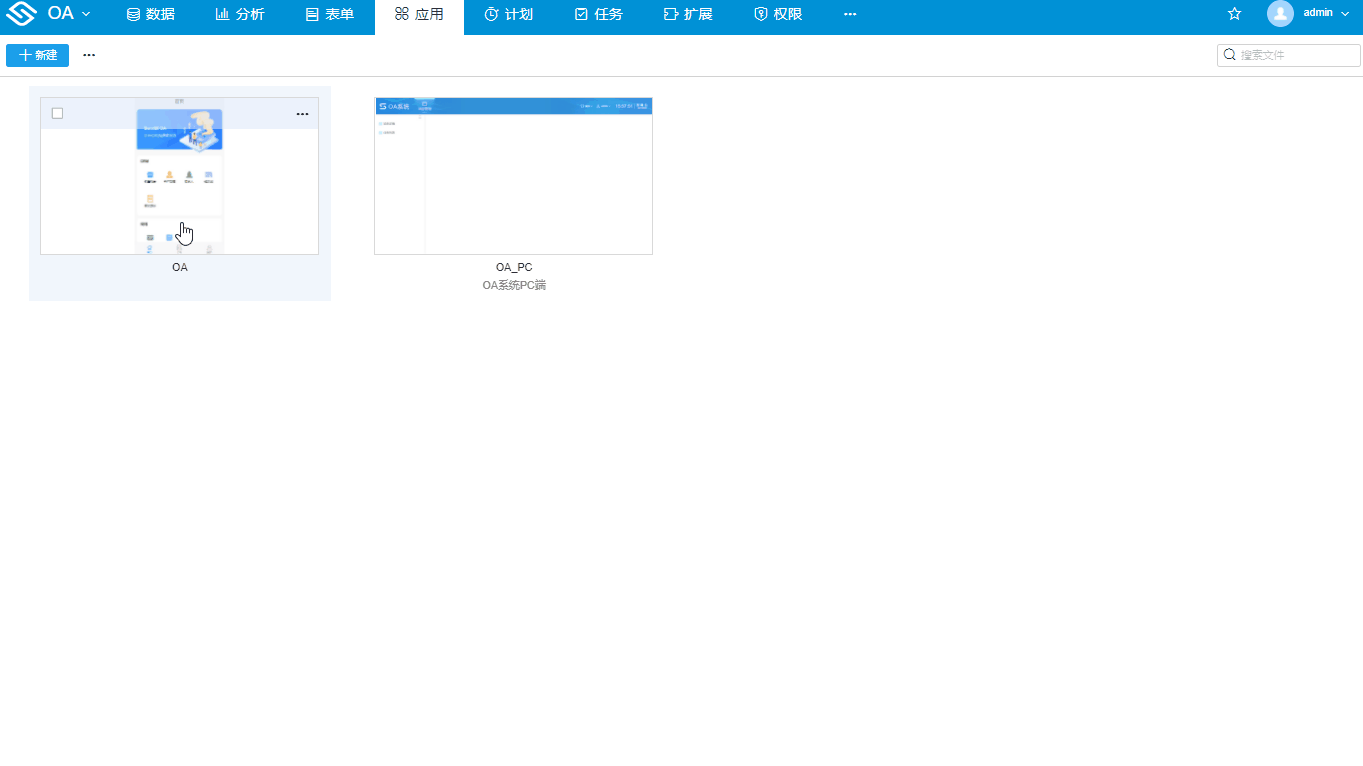Open the OA card three-dot menu
Image resolution: width=1363 pixels, height=766 pixels.
(x=302, y=114)
